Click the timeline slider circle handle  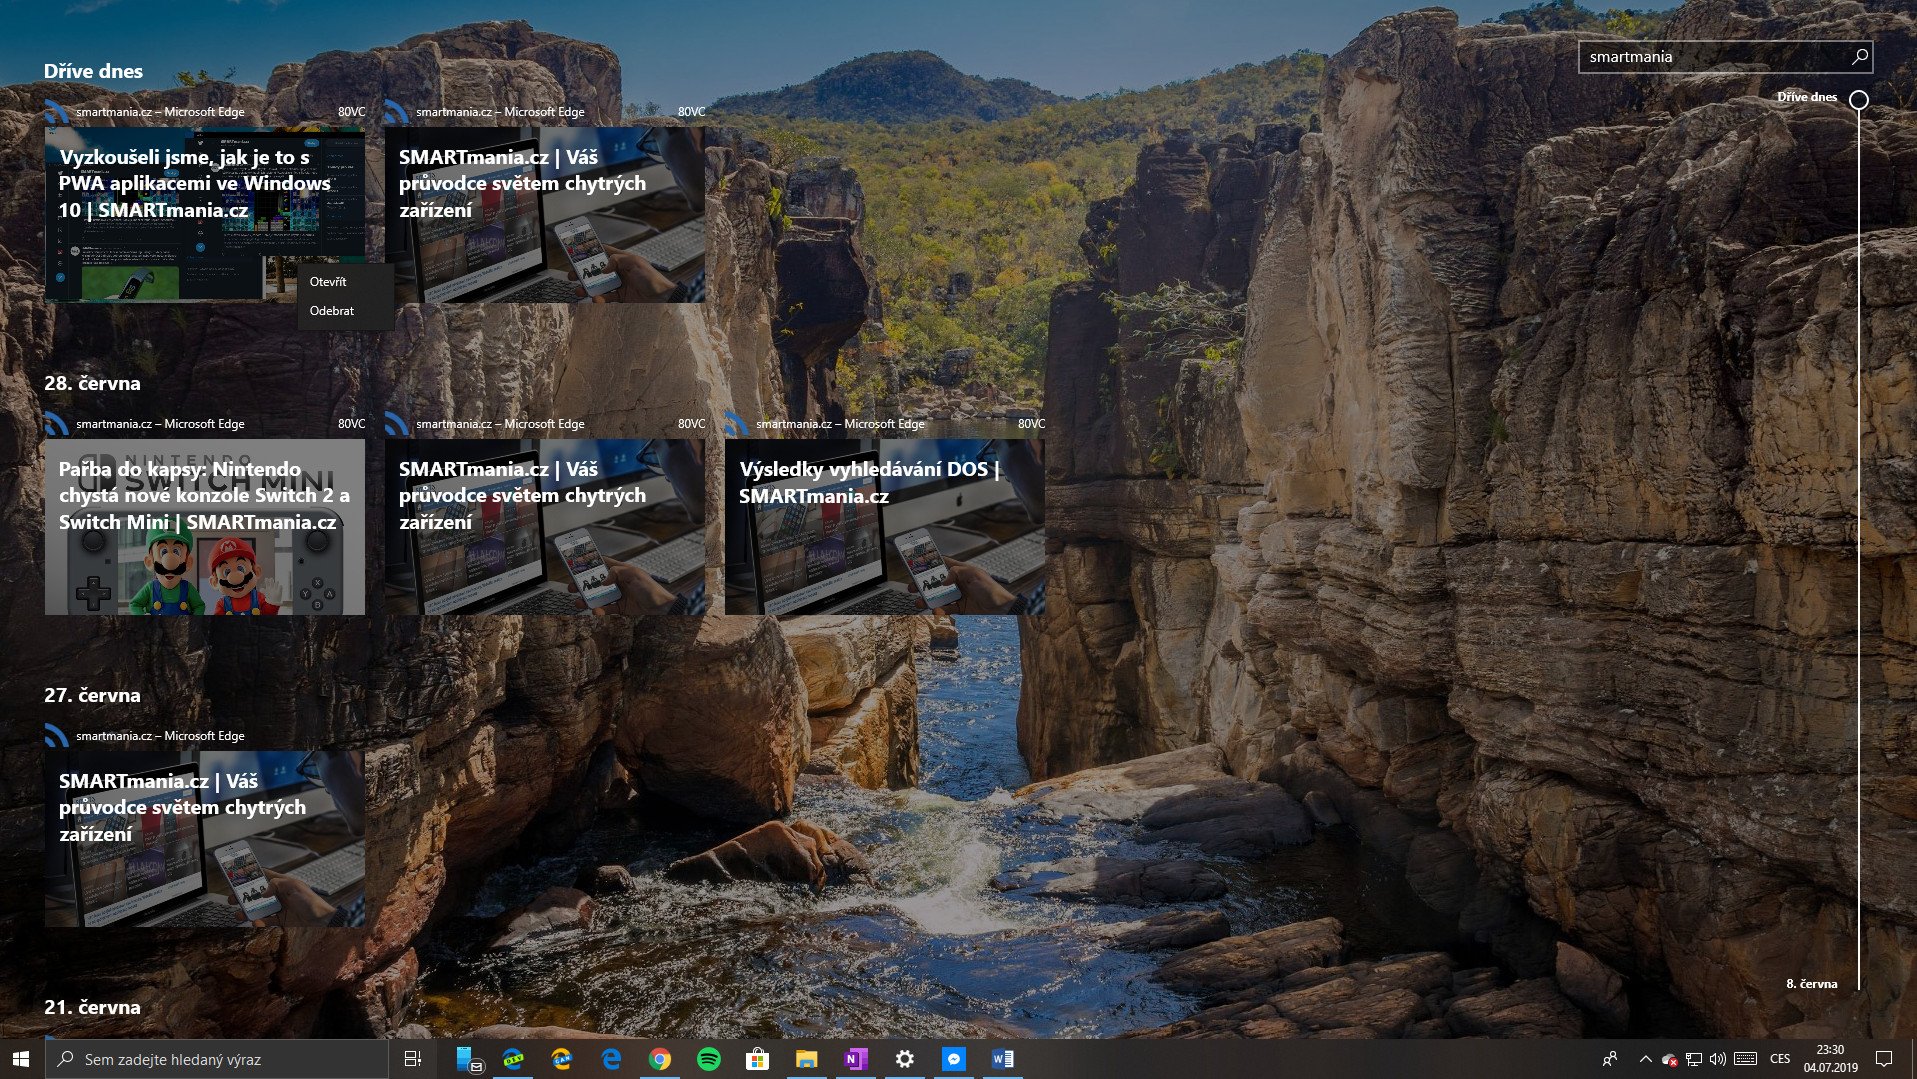coord(1858,100)
